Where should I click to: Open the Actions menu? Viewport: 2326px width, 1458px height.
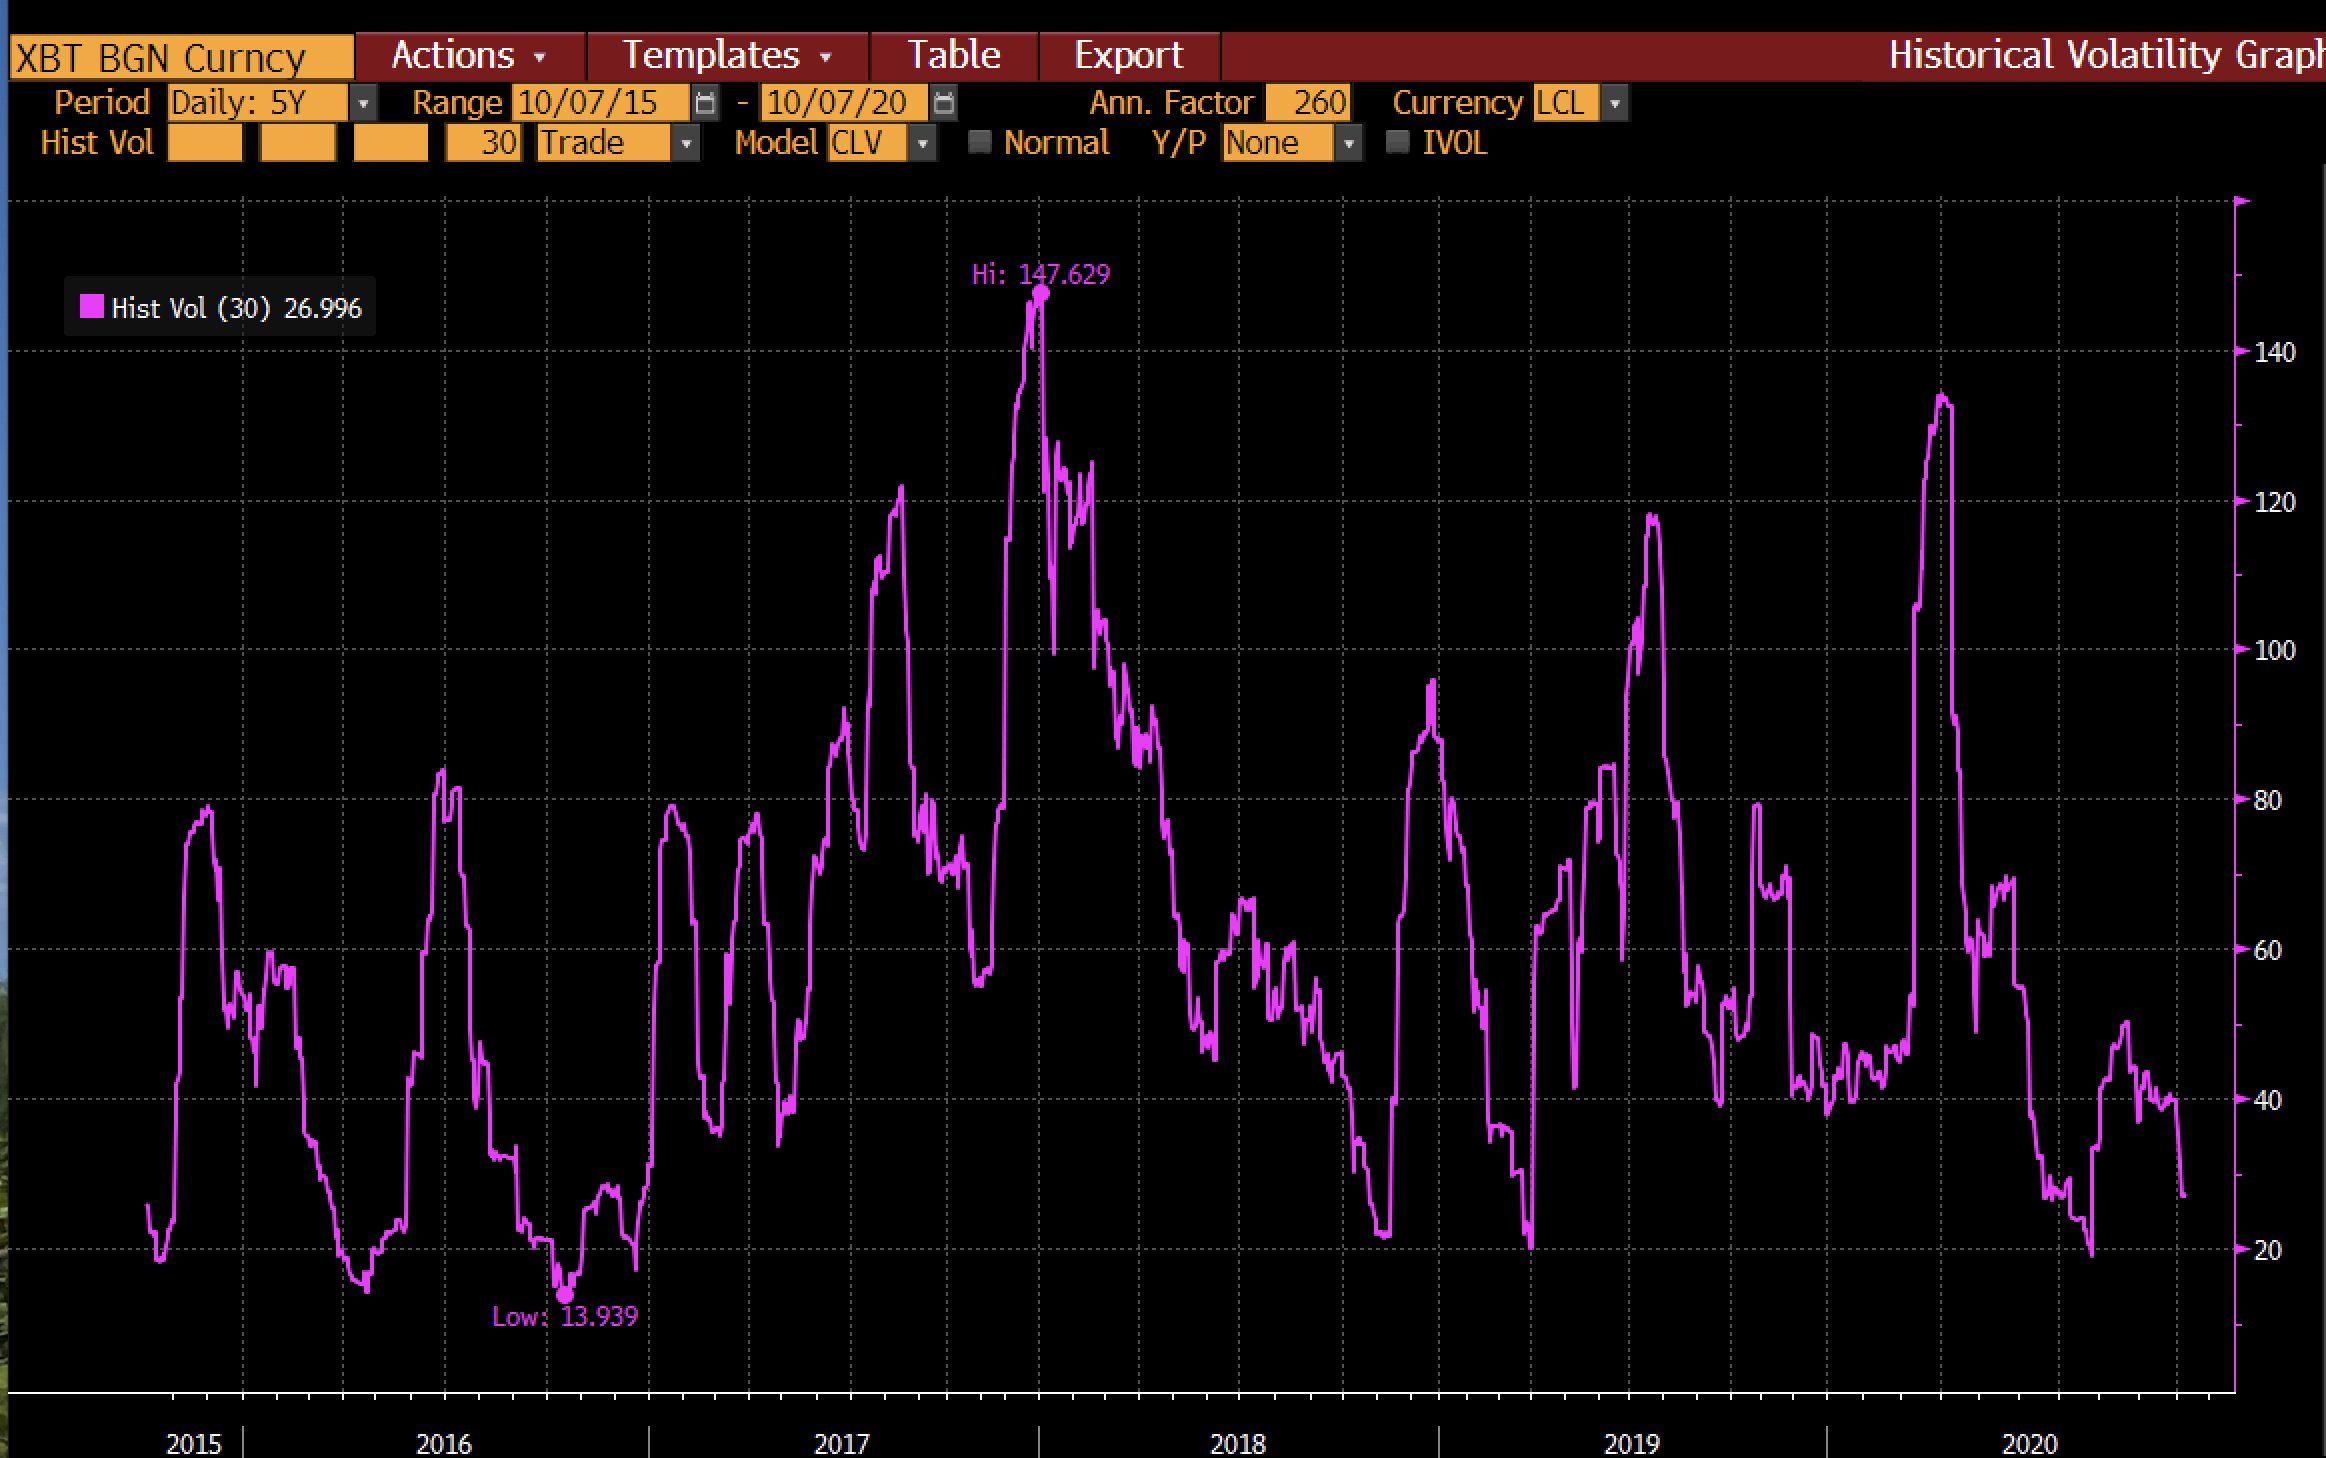pyautogui.click(x=463, y=55)
